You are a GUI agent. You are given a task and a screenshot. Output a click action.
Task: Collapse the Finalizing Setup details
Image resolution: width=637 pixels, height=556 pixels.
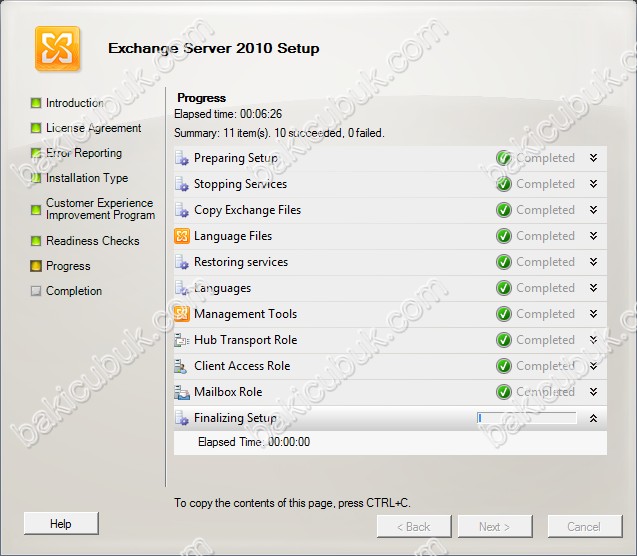(x=594, y=418)
